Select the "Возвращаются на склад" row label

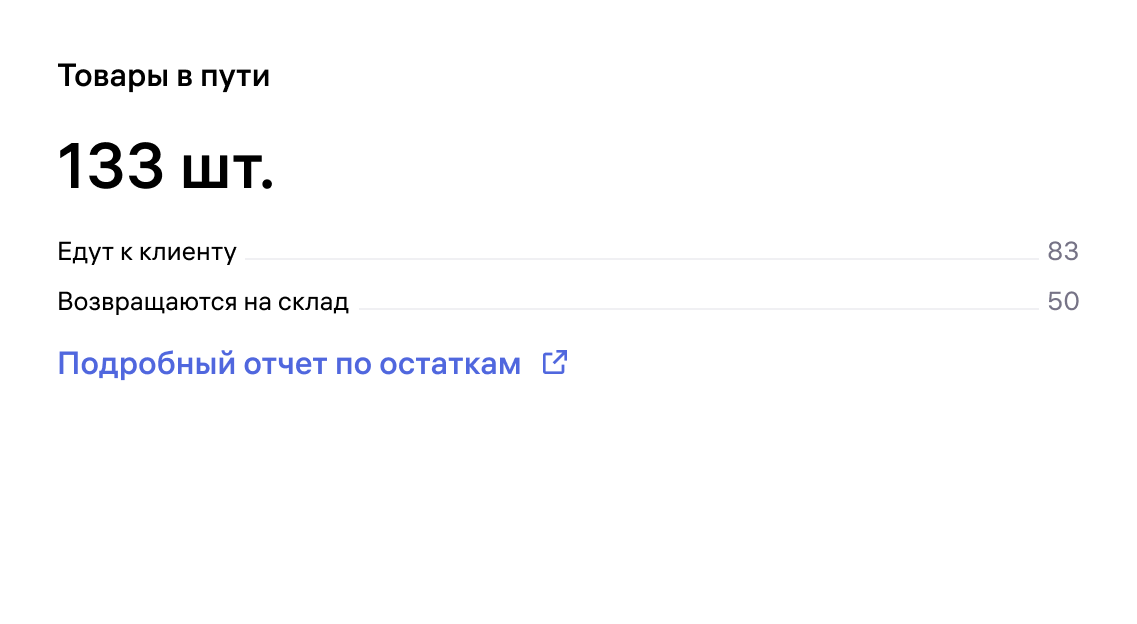point(203,302)
